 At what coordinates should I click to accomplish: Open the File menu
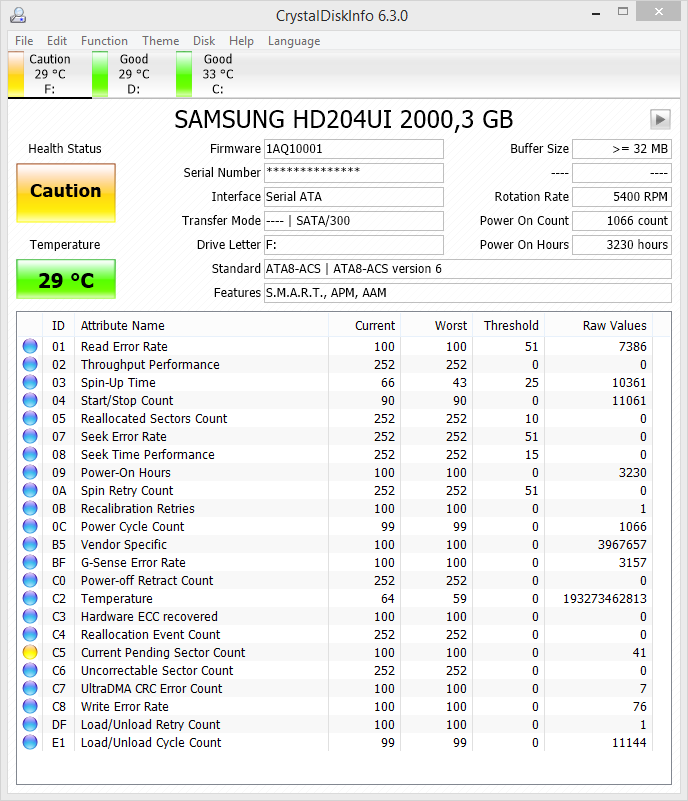[24, 41]
